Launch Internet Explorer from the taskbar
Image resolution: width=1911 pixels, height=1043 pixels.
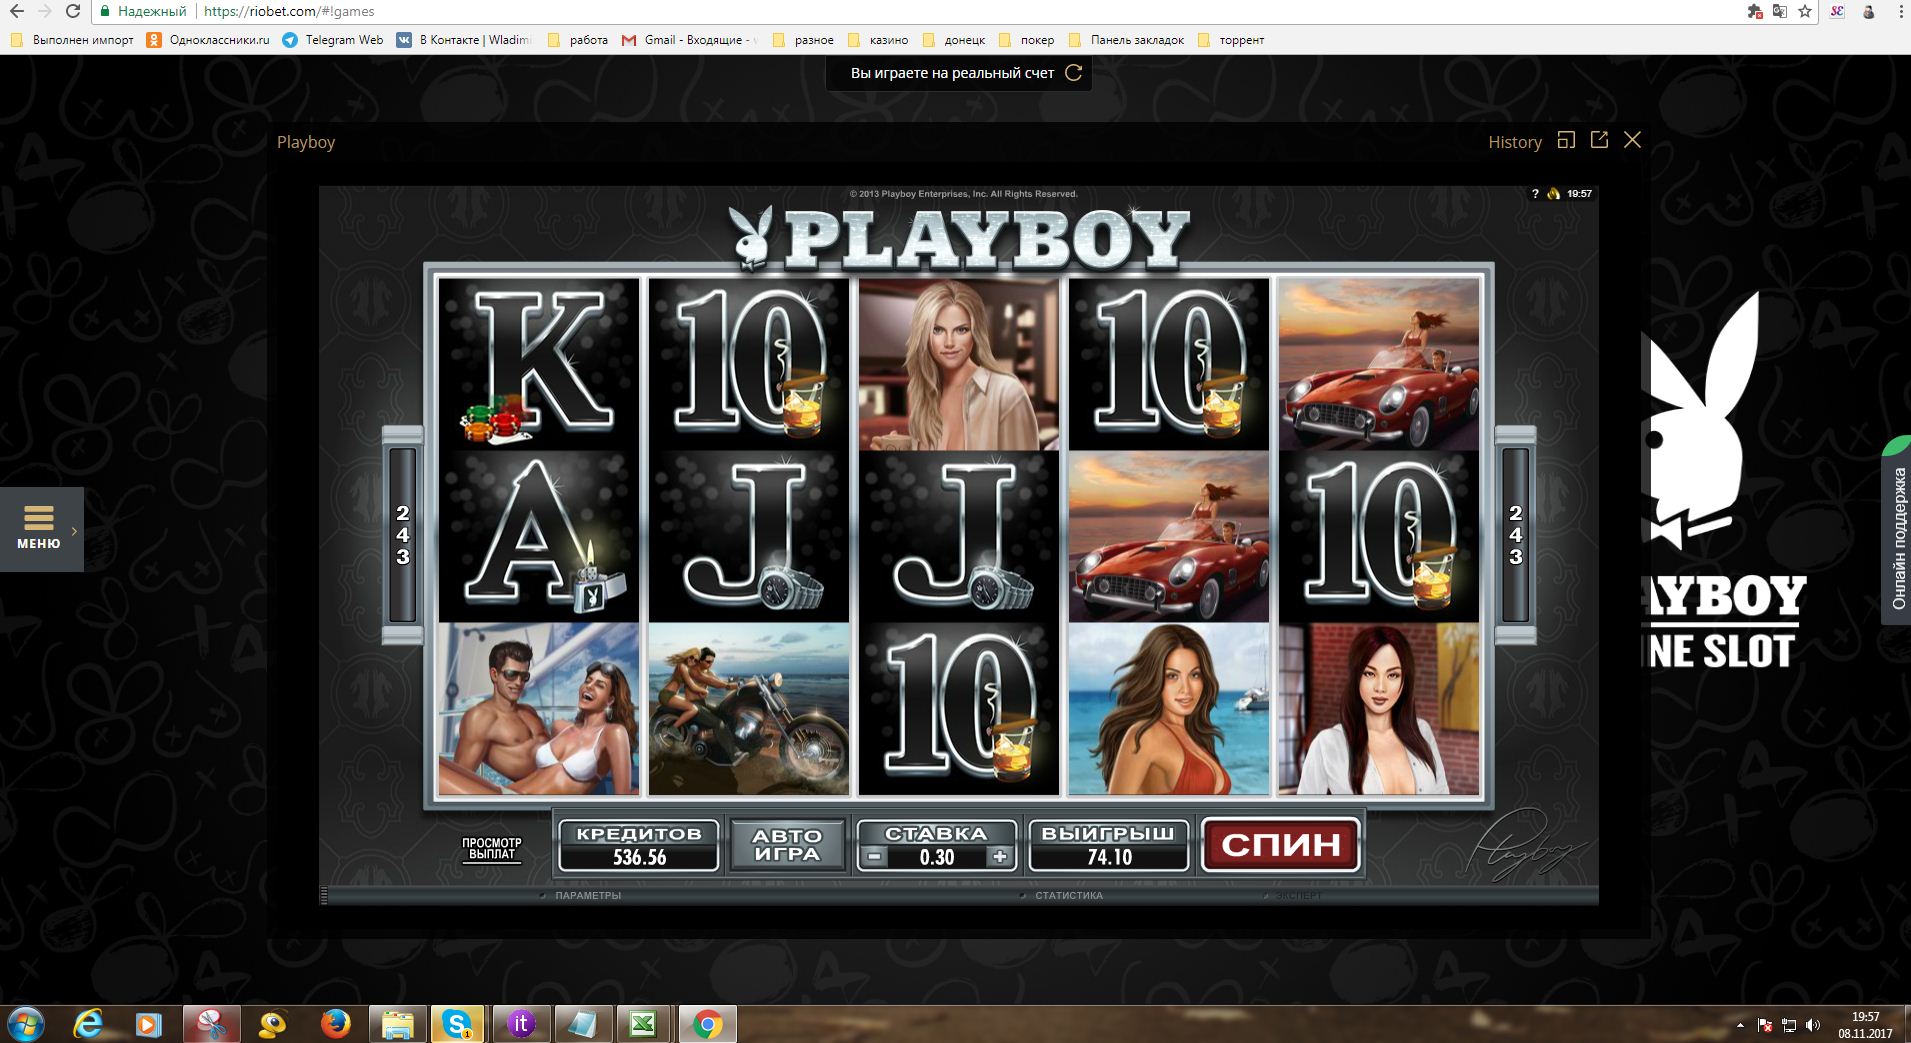pyautogui.click(x=89, y=1024)
